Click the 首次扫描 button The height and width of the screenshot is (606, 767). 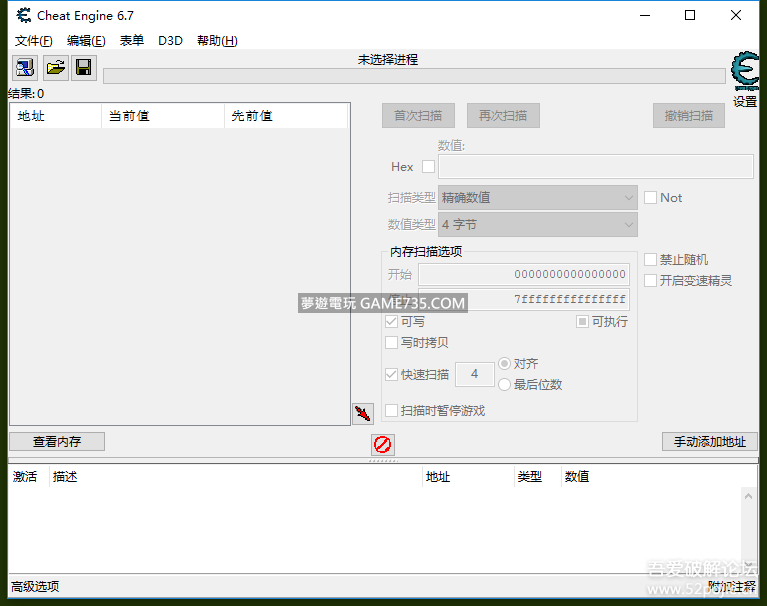pos(418,115)
